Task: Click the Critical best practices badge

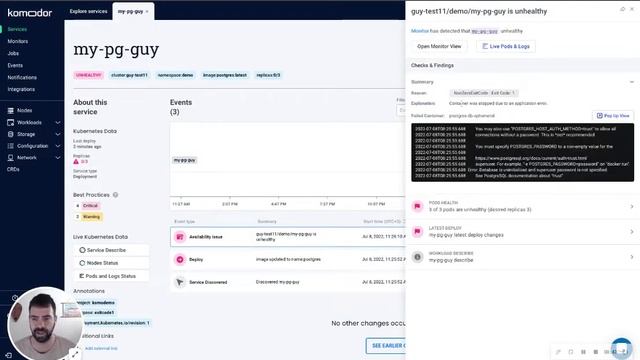Action: (x=90, y=206)
